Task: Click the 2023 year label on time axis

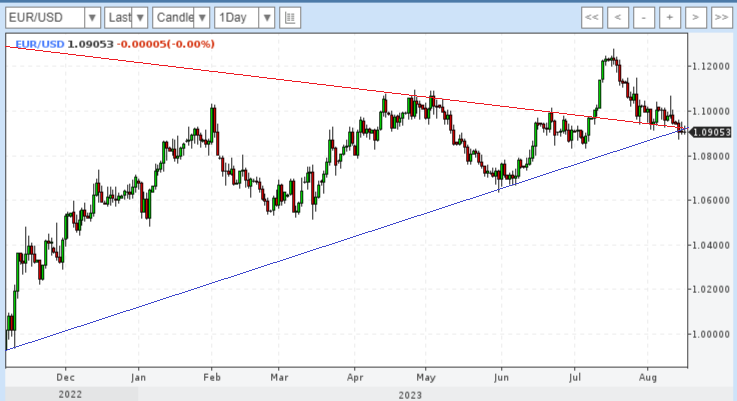Action: tap(412, 394)
